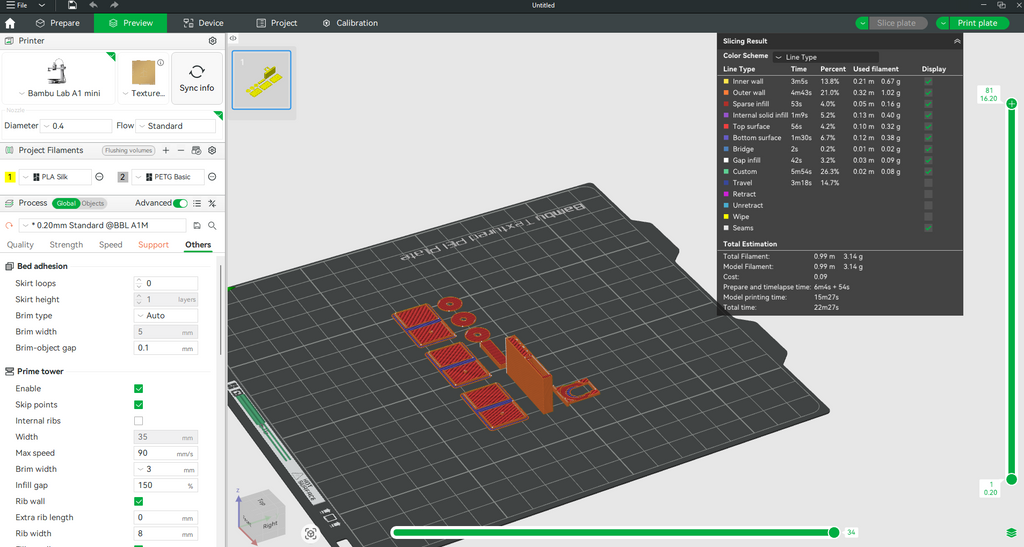Click the compare presets icon beside Advanced
Viewport: 1024px width, 547px height.
pos(212,203)
